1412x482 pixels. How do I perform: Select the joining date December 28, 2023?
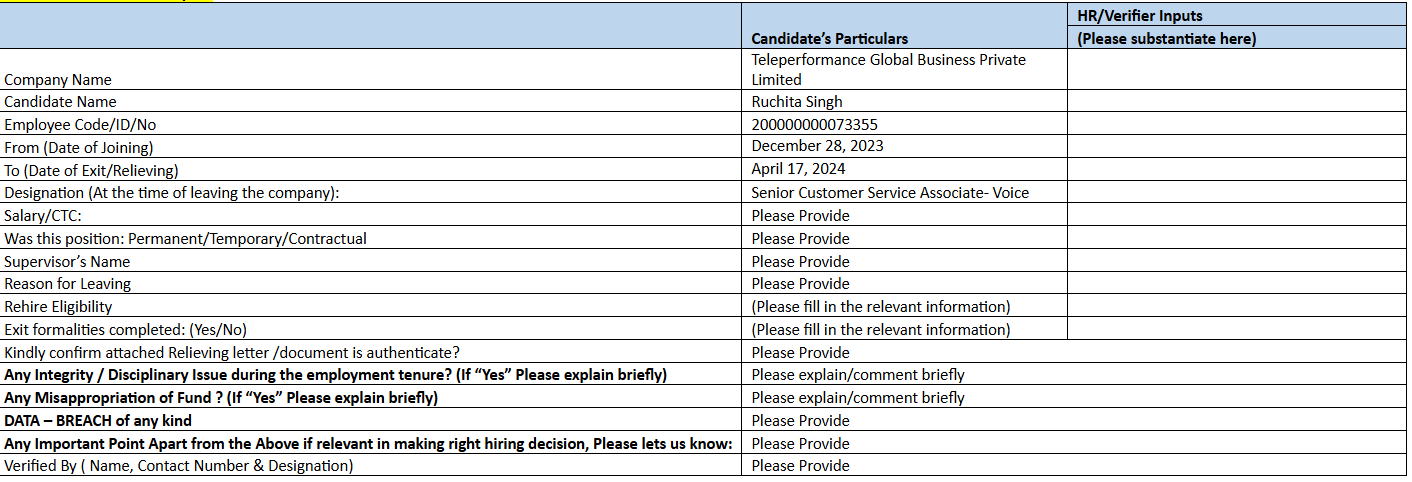pyautogui.click(x=817, y=146)
